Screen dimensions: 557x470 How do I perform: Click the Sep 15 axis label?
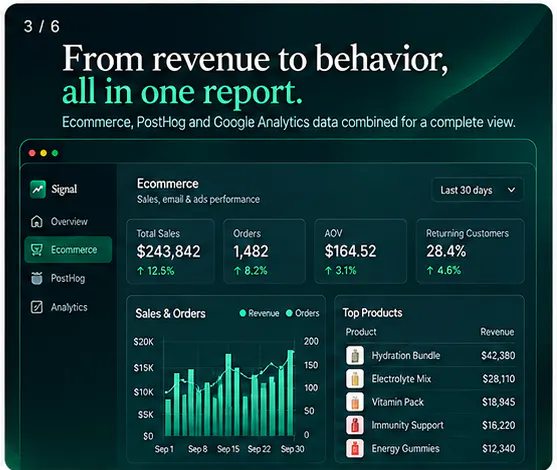(228, 449)
